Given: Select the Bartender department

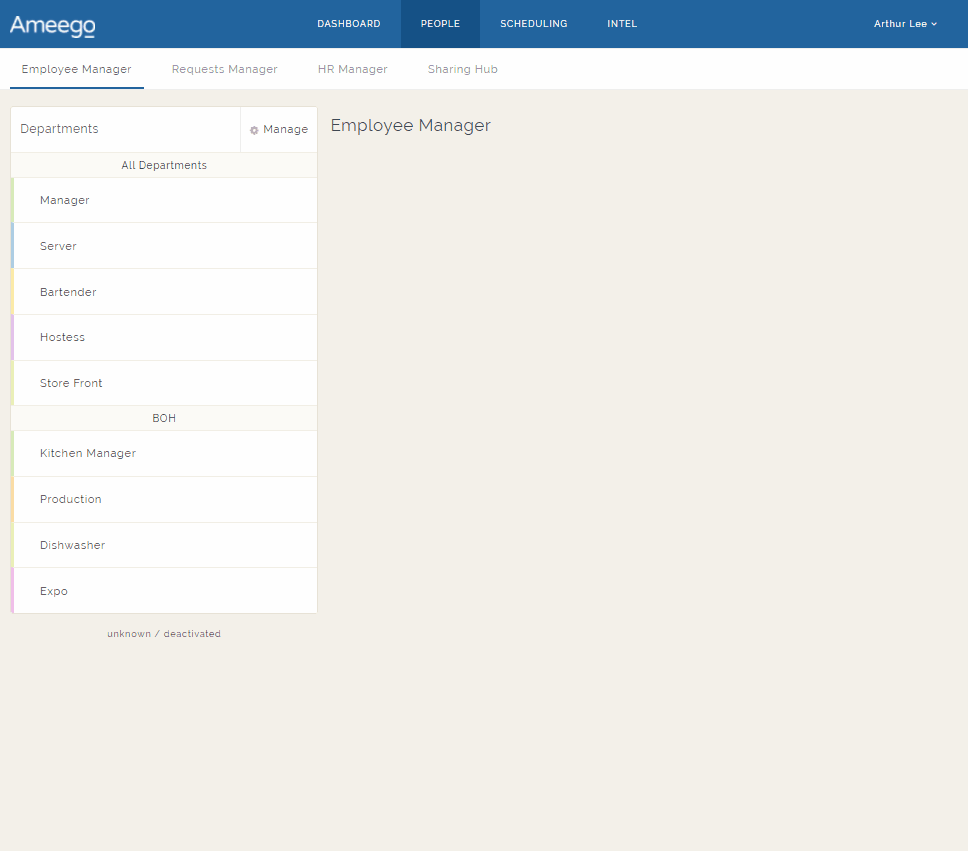Looking at the screenshot, I should pos(68,292).
